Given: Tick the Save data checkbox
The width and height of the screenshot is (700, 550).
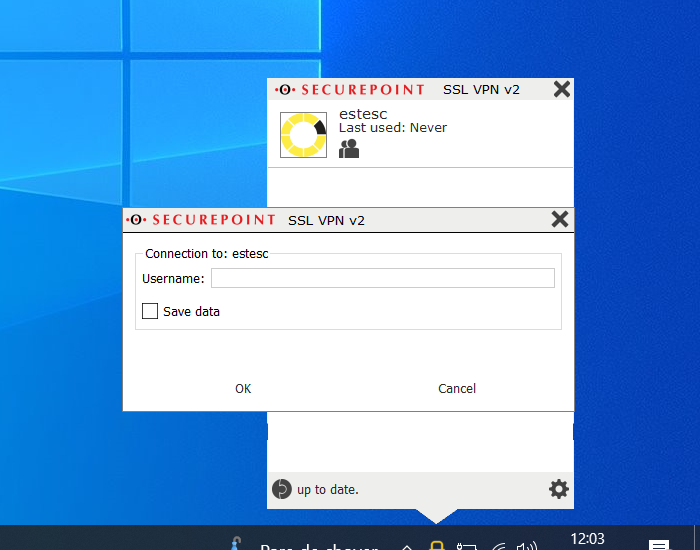Looking at the screenshot, I should pyautogui.click(x=150, y=311).
